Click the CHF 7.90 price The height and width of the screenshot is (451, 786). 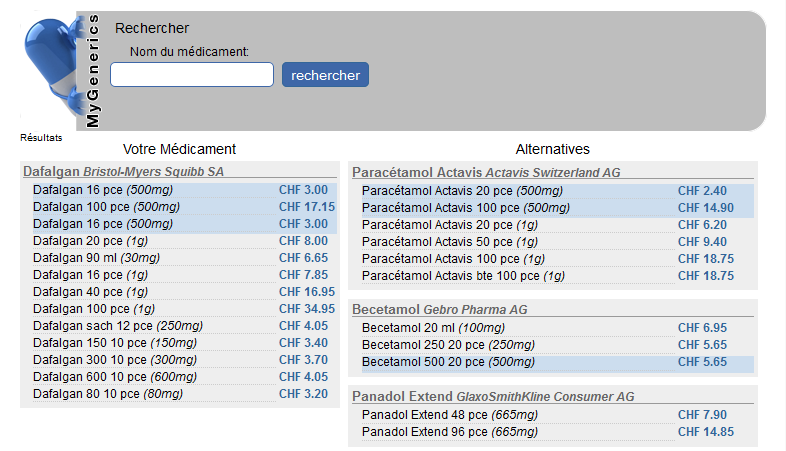[702, 415]
